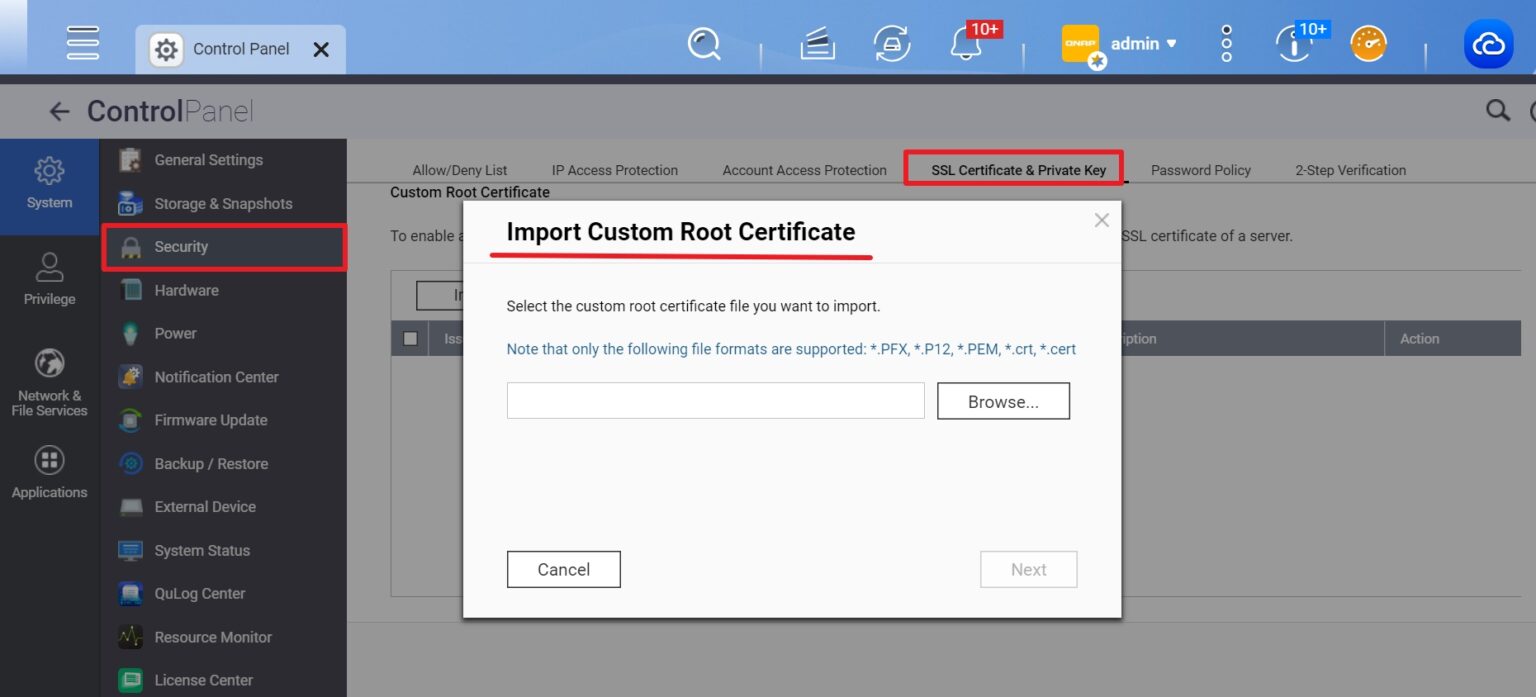
Task: Open the three-dot more options menu
Action: (1227, 44)
